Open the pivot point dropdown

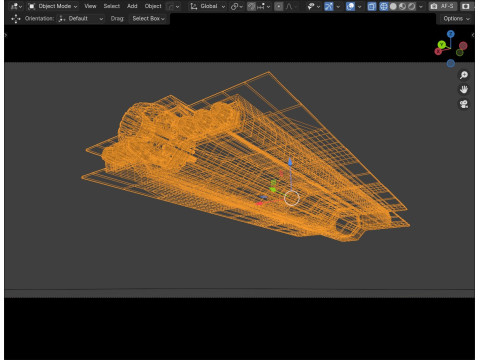click(x=236, y=6)
